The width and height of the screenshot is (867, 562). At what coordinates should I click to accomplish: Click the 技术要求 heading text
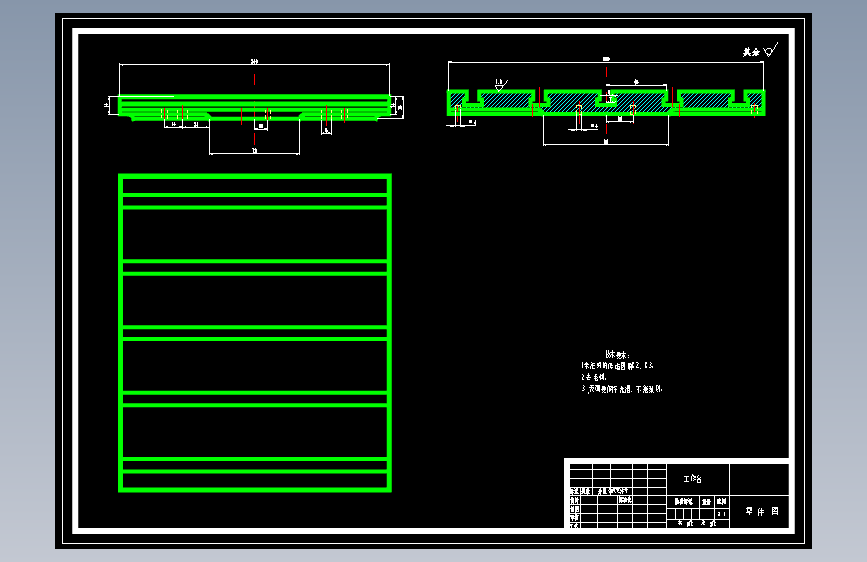[617, 355]
